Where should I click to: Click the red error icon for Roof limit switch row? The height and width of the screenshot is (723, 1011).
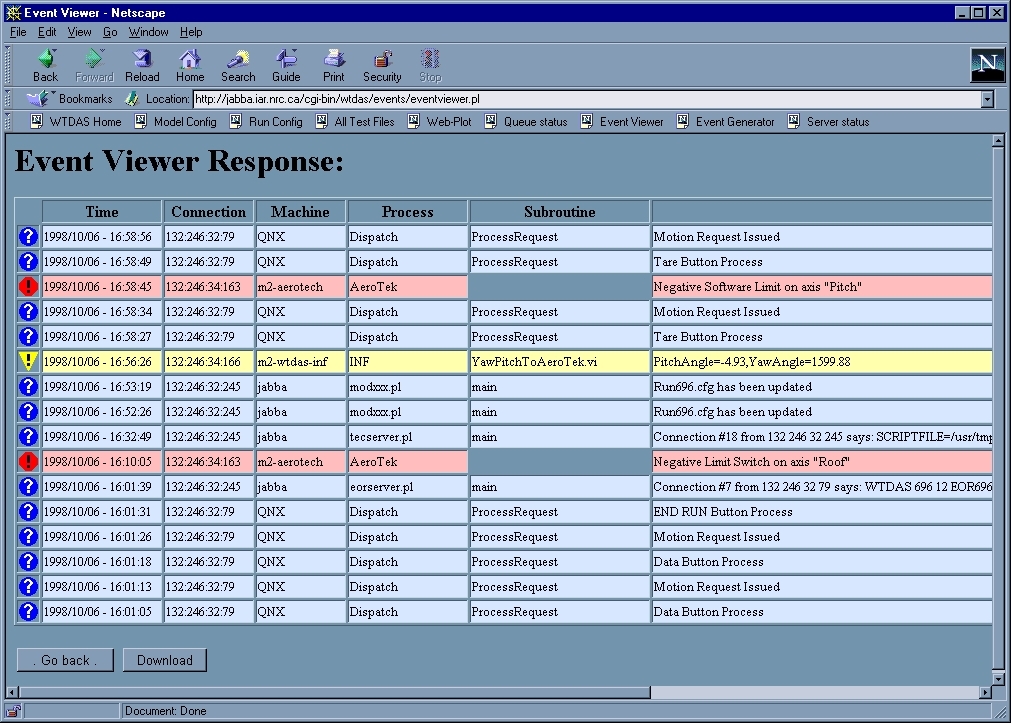[28, 461]
